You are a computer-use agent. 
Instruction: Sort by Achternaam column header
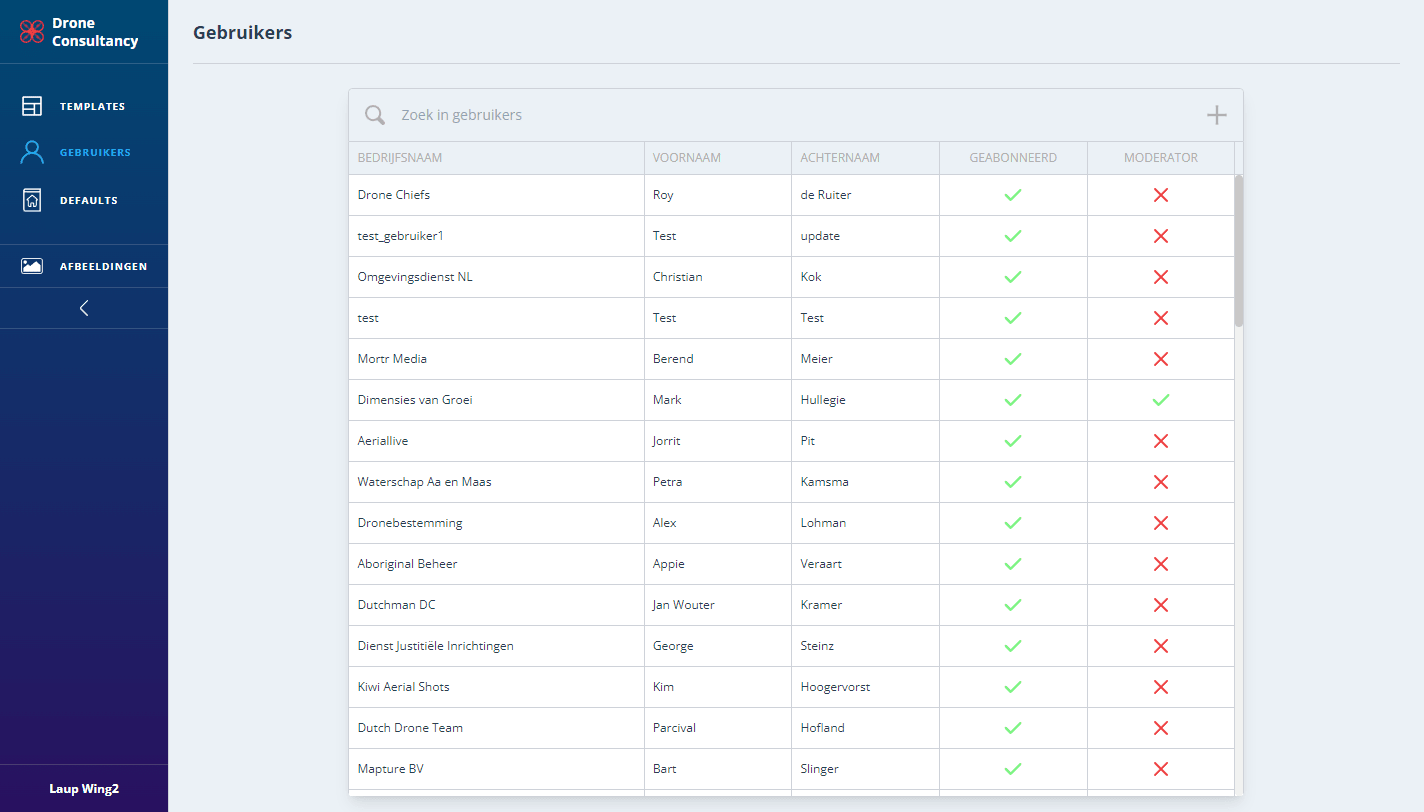coord(840,158)
